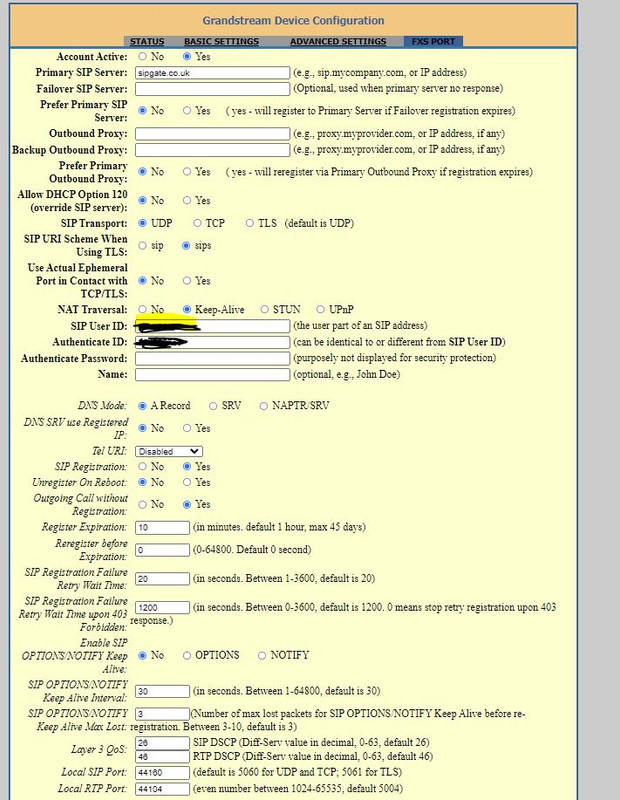Select OPTIONS for SIP Keep Alive

tap(187, 656)
